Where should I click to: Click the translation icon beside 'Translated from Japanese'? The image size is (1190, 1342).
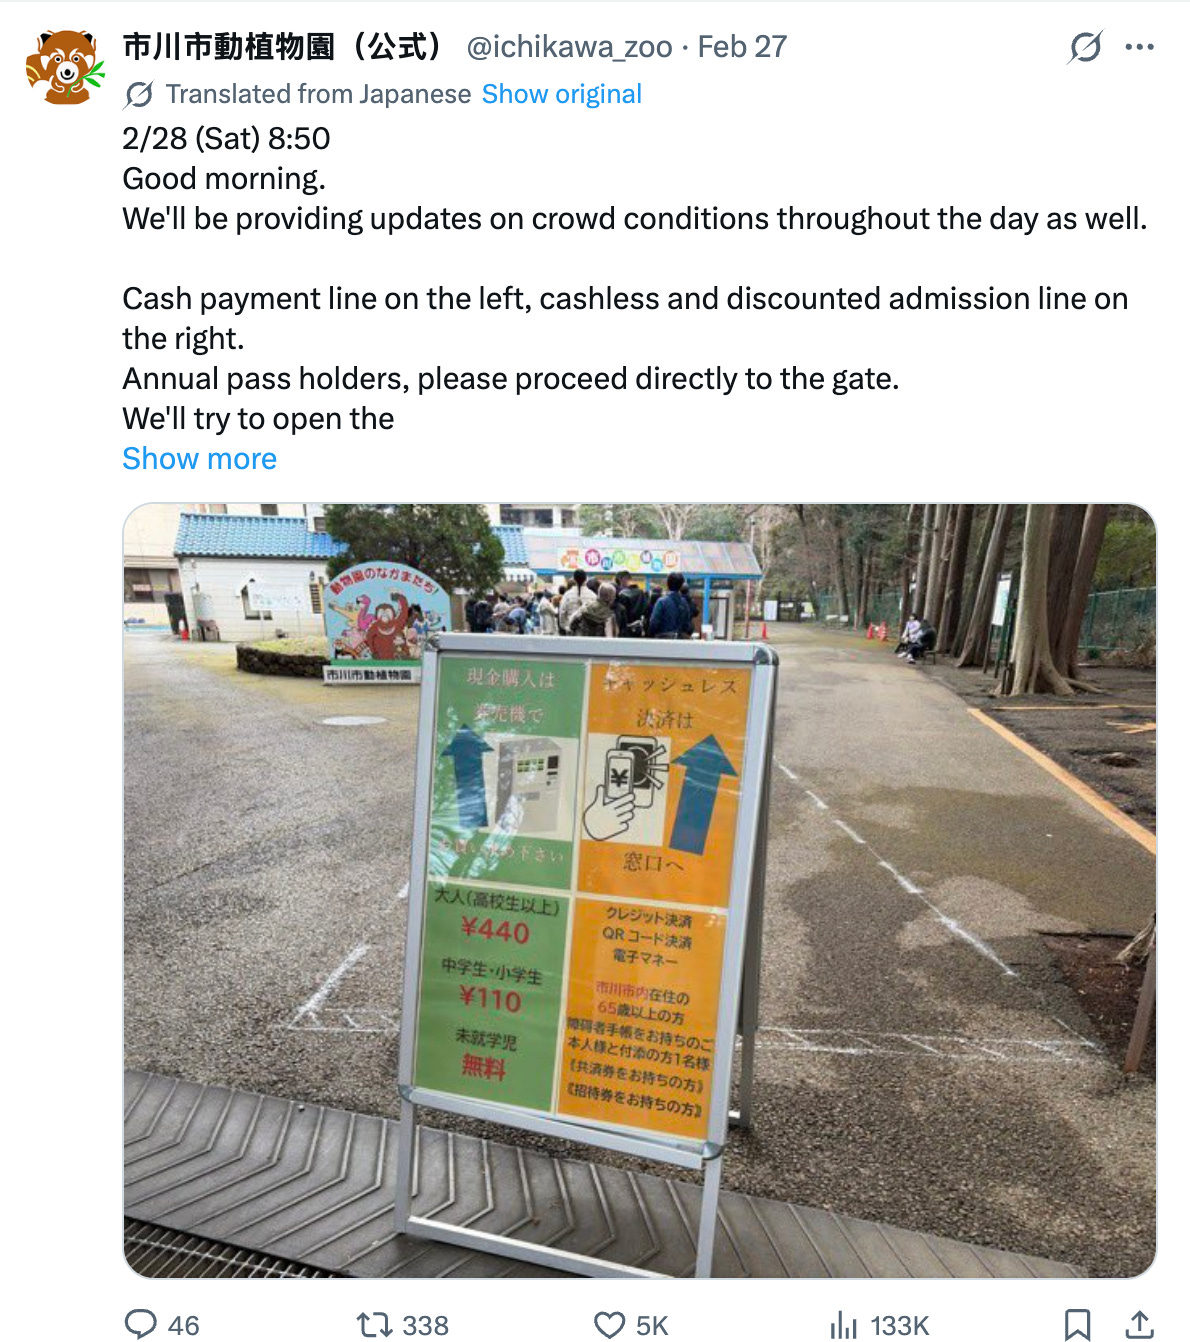click(x=139, y=94)
